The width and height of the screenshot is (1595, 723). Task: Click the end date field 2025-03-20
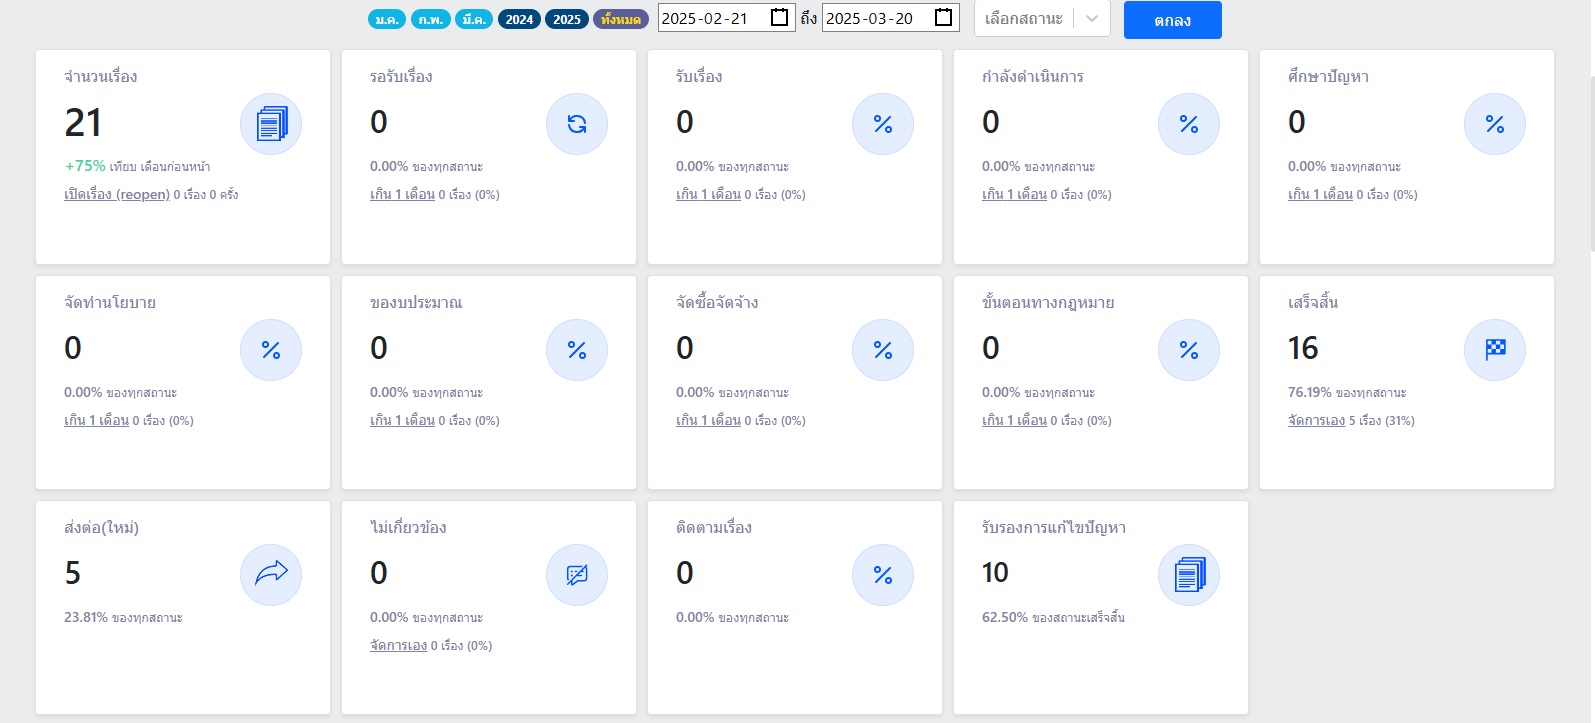pos(890,18)
